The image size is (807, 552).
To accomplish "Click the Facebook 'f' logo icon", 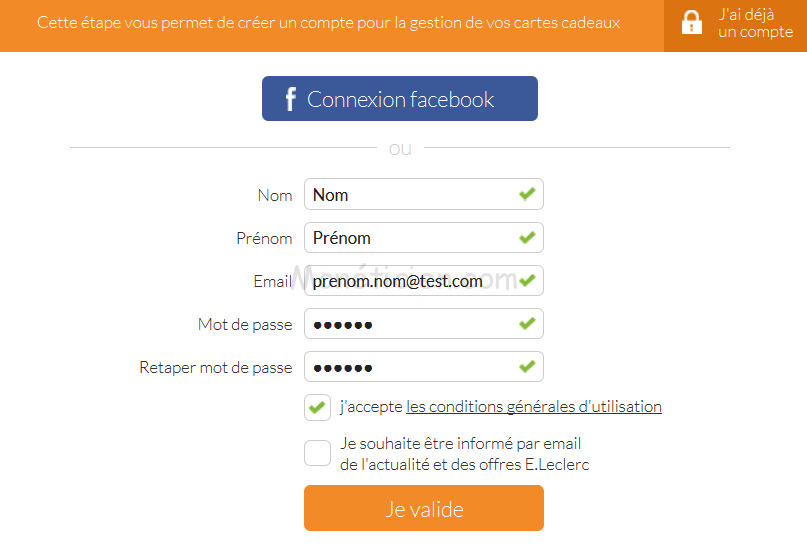I will [x=291, y=99].
